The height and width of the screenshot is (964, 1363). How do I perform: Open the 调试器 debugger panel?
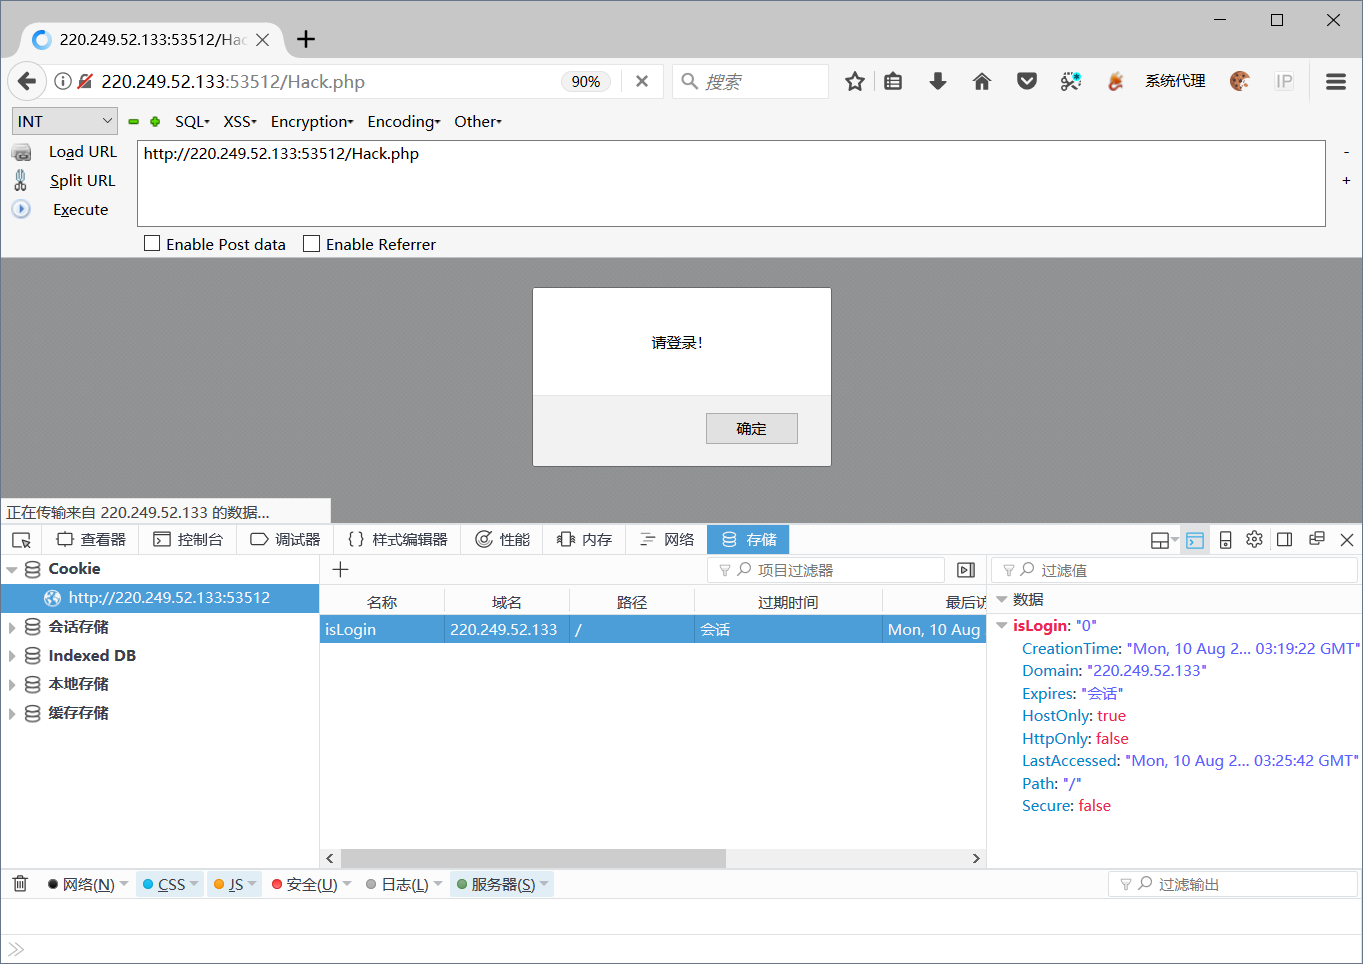pyautogui.click(x=284, y=539)
